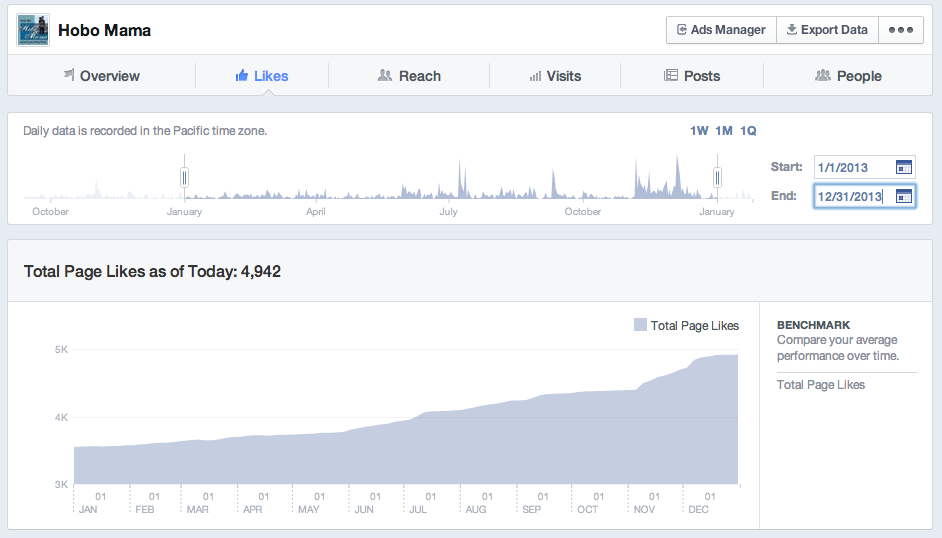Open the End date calendar icon
Screen dimensions: 942x538
click(x=904, y=196)
